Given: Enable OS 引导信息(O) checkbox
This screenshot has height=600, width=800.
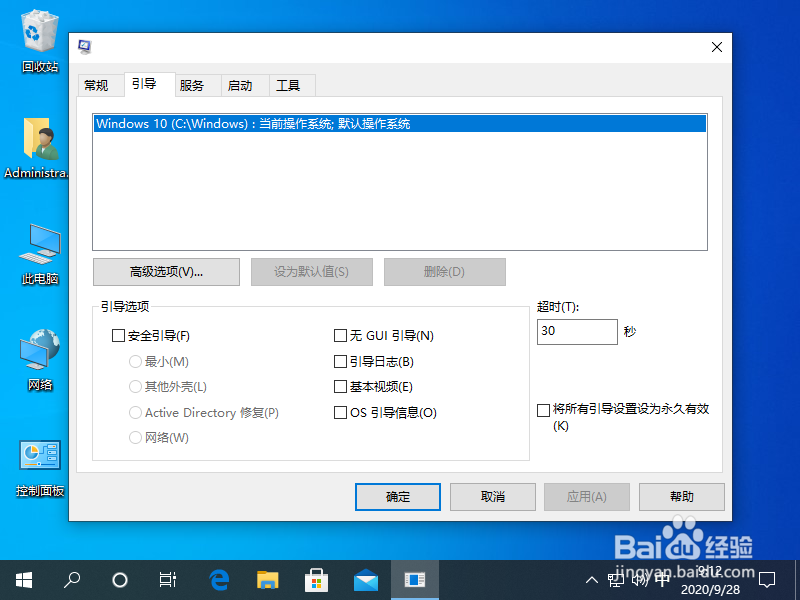Looking at the screenshot, I should coord(340,412).
